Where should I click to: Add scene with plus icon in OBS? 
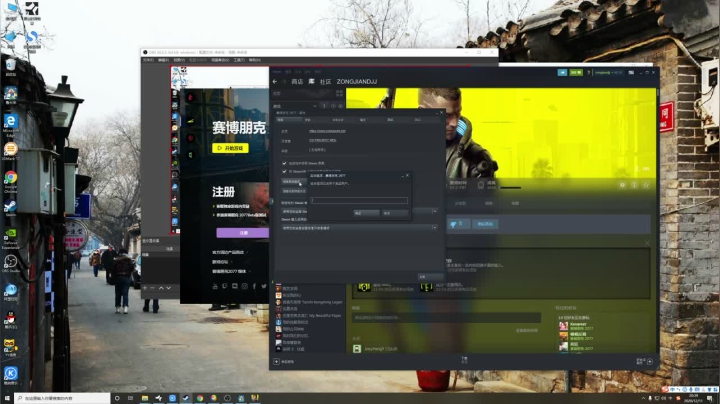click(x=145, y=288)
